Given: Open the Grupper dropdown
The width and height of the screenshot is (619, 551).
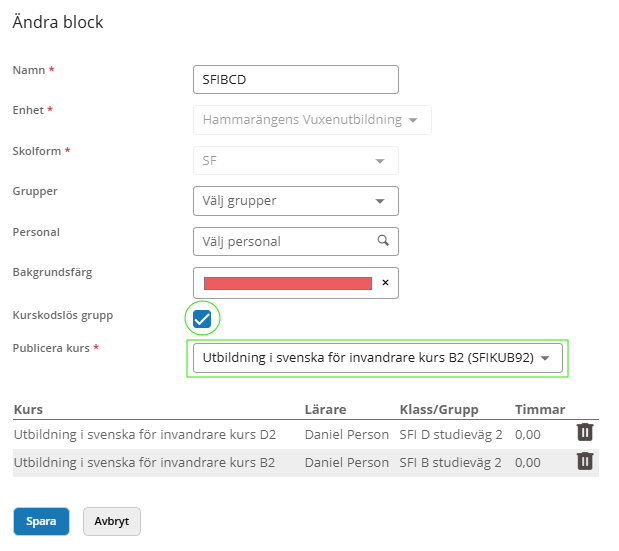Looking at the screenshot, I should point(295,201).
